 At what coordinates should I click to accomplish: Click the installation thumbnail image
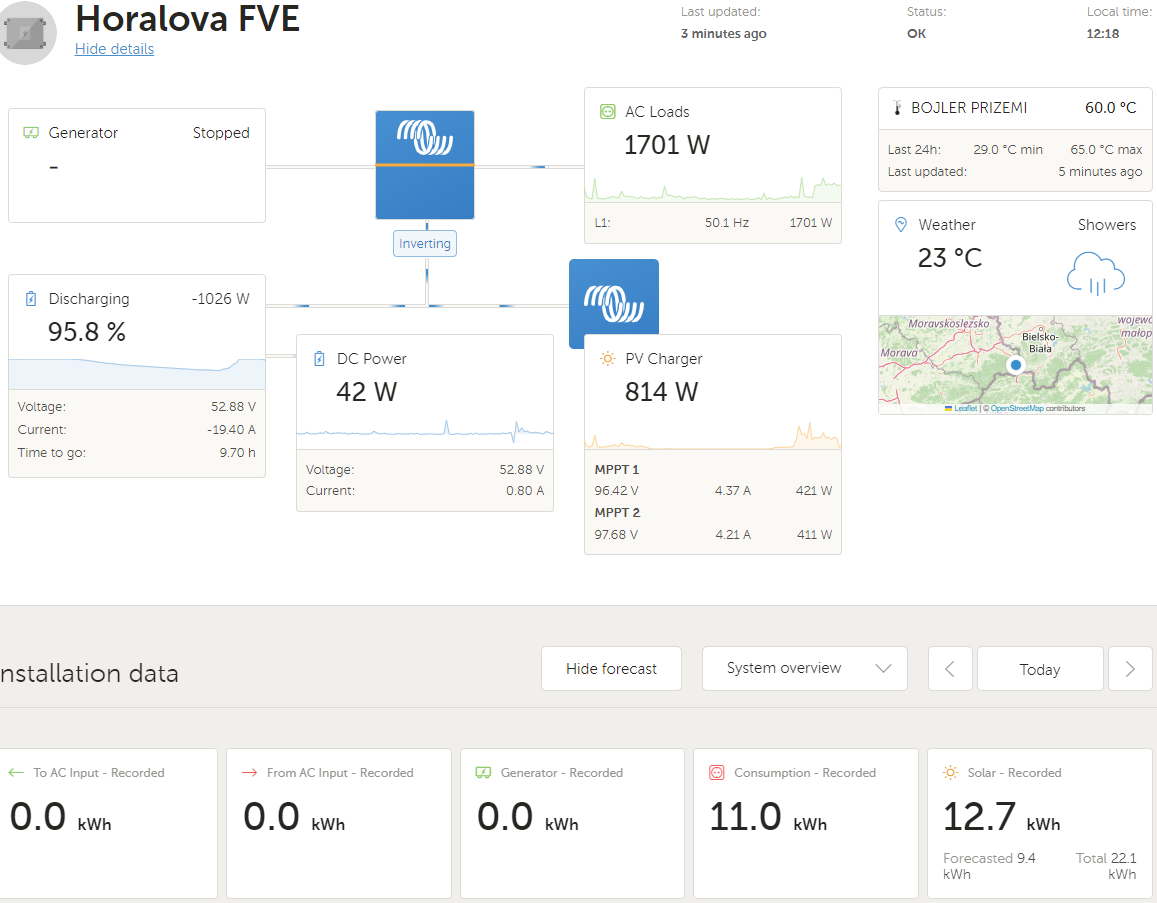point(24,33)
